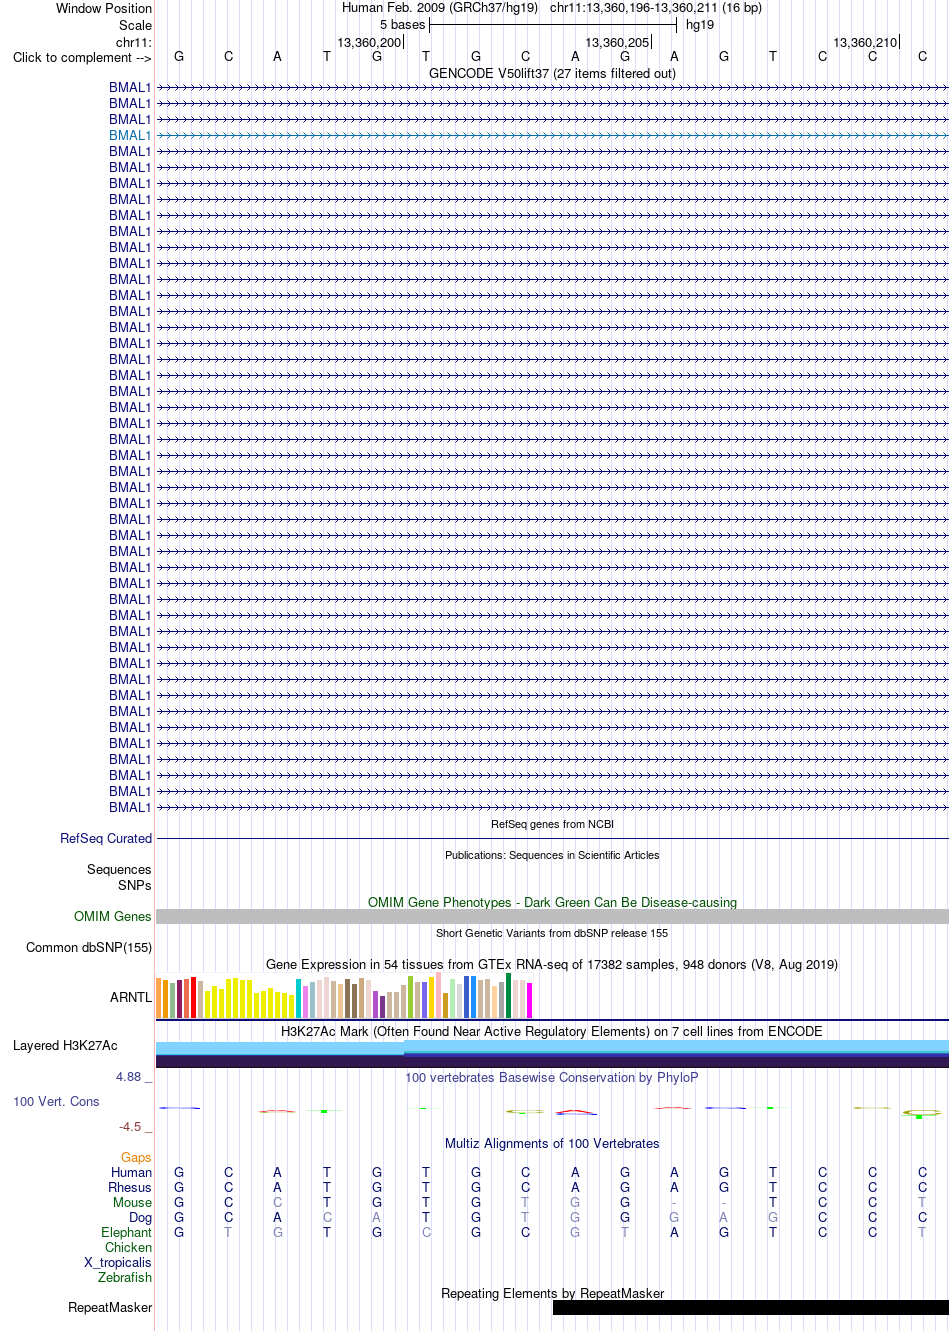Image resolution: width=950 pixels, height=1331 pixels.
Task: Select the Chicken alignment row label
Action: 129,1247
